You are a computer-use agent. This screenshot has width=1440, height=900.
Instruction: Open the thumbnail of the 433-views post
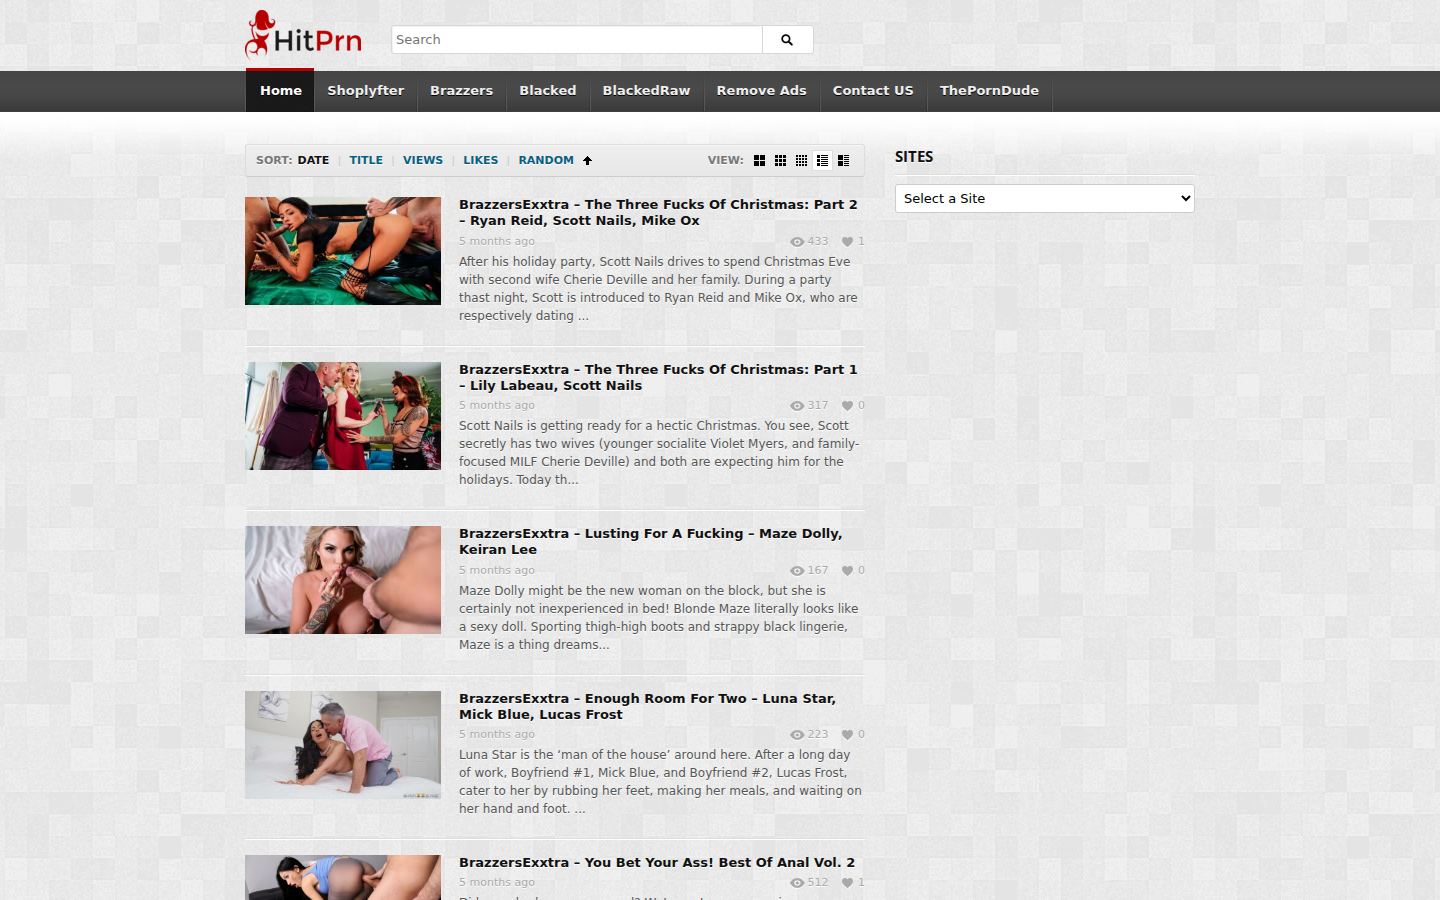coord(343,251)
